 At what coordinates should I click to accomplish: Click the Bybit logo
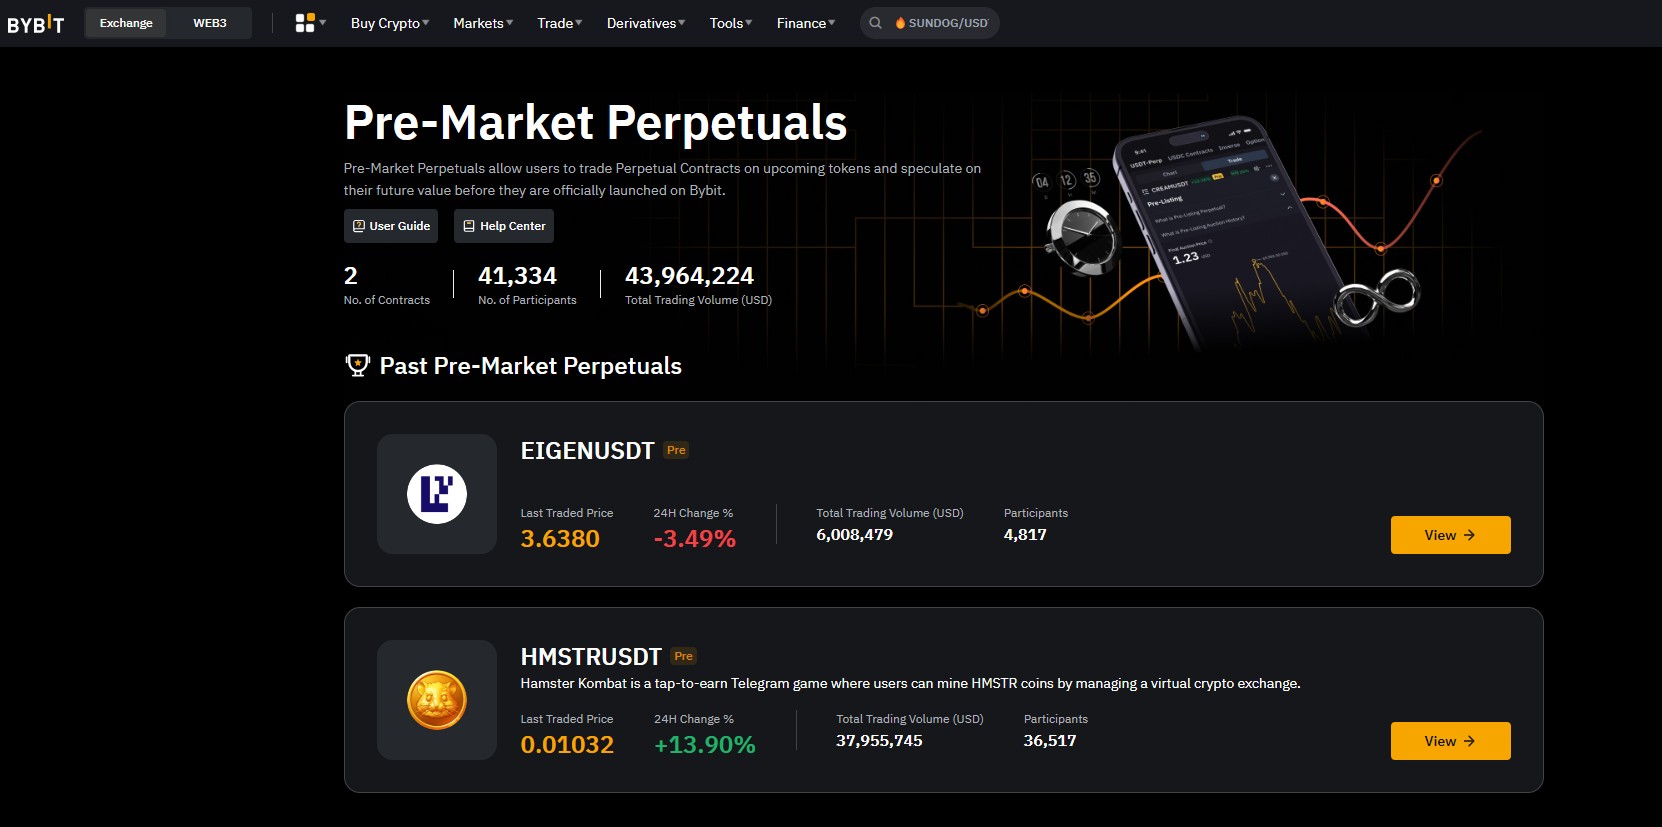point(36,23)
